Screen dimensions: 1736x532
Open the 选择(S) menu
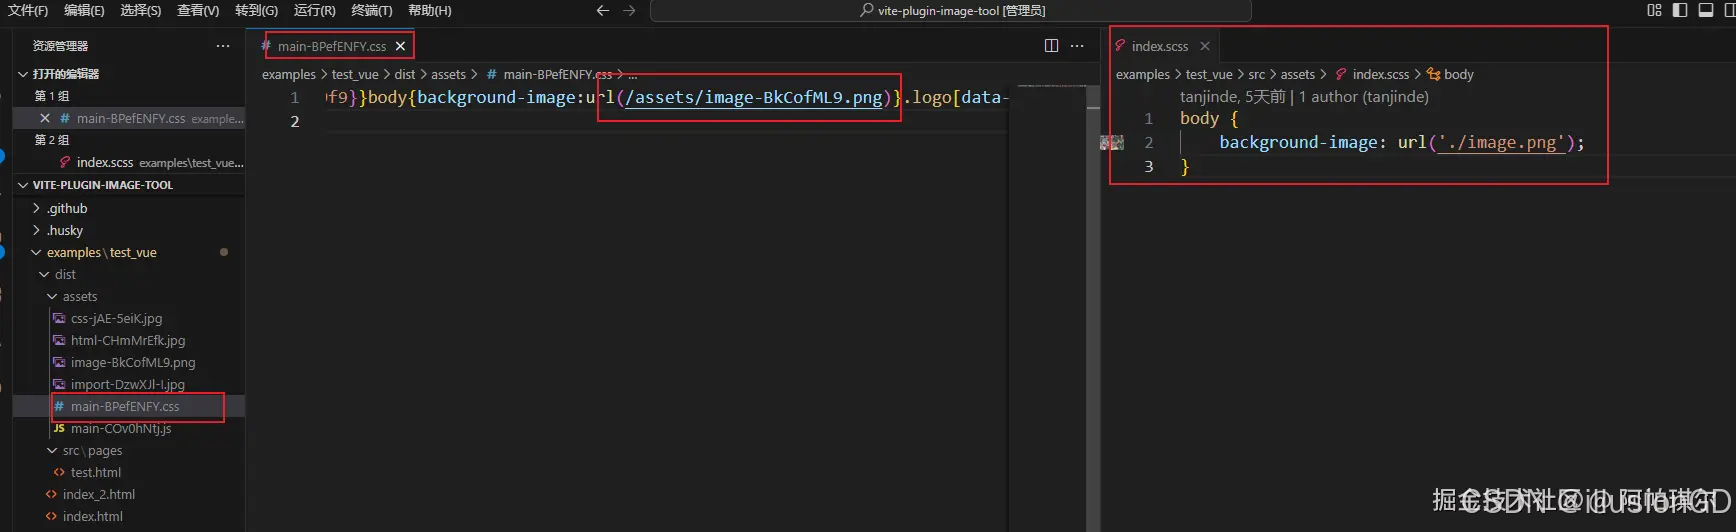140,10
